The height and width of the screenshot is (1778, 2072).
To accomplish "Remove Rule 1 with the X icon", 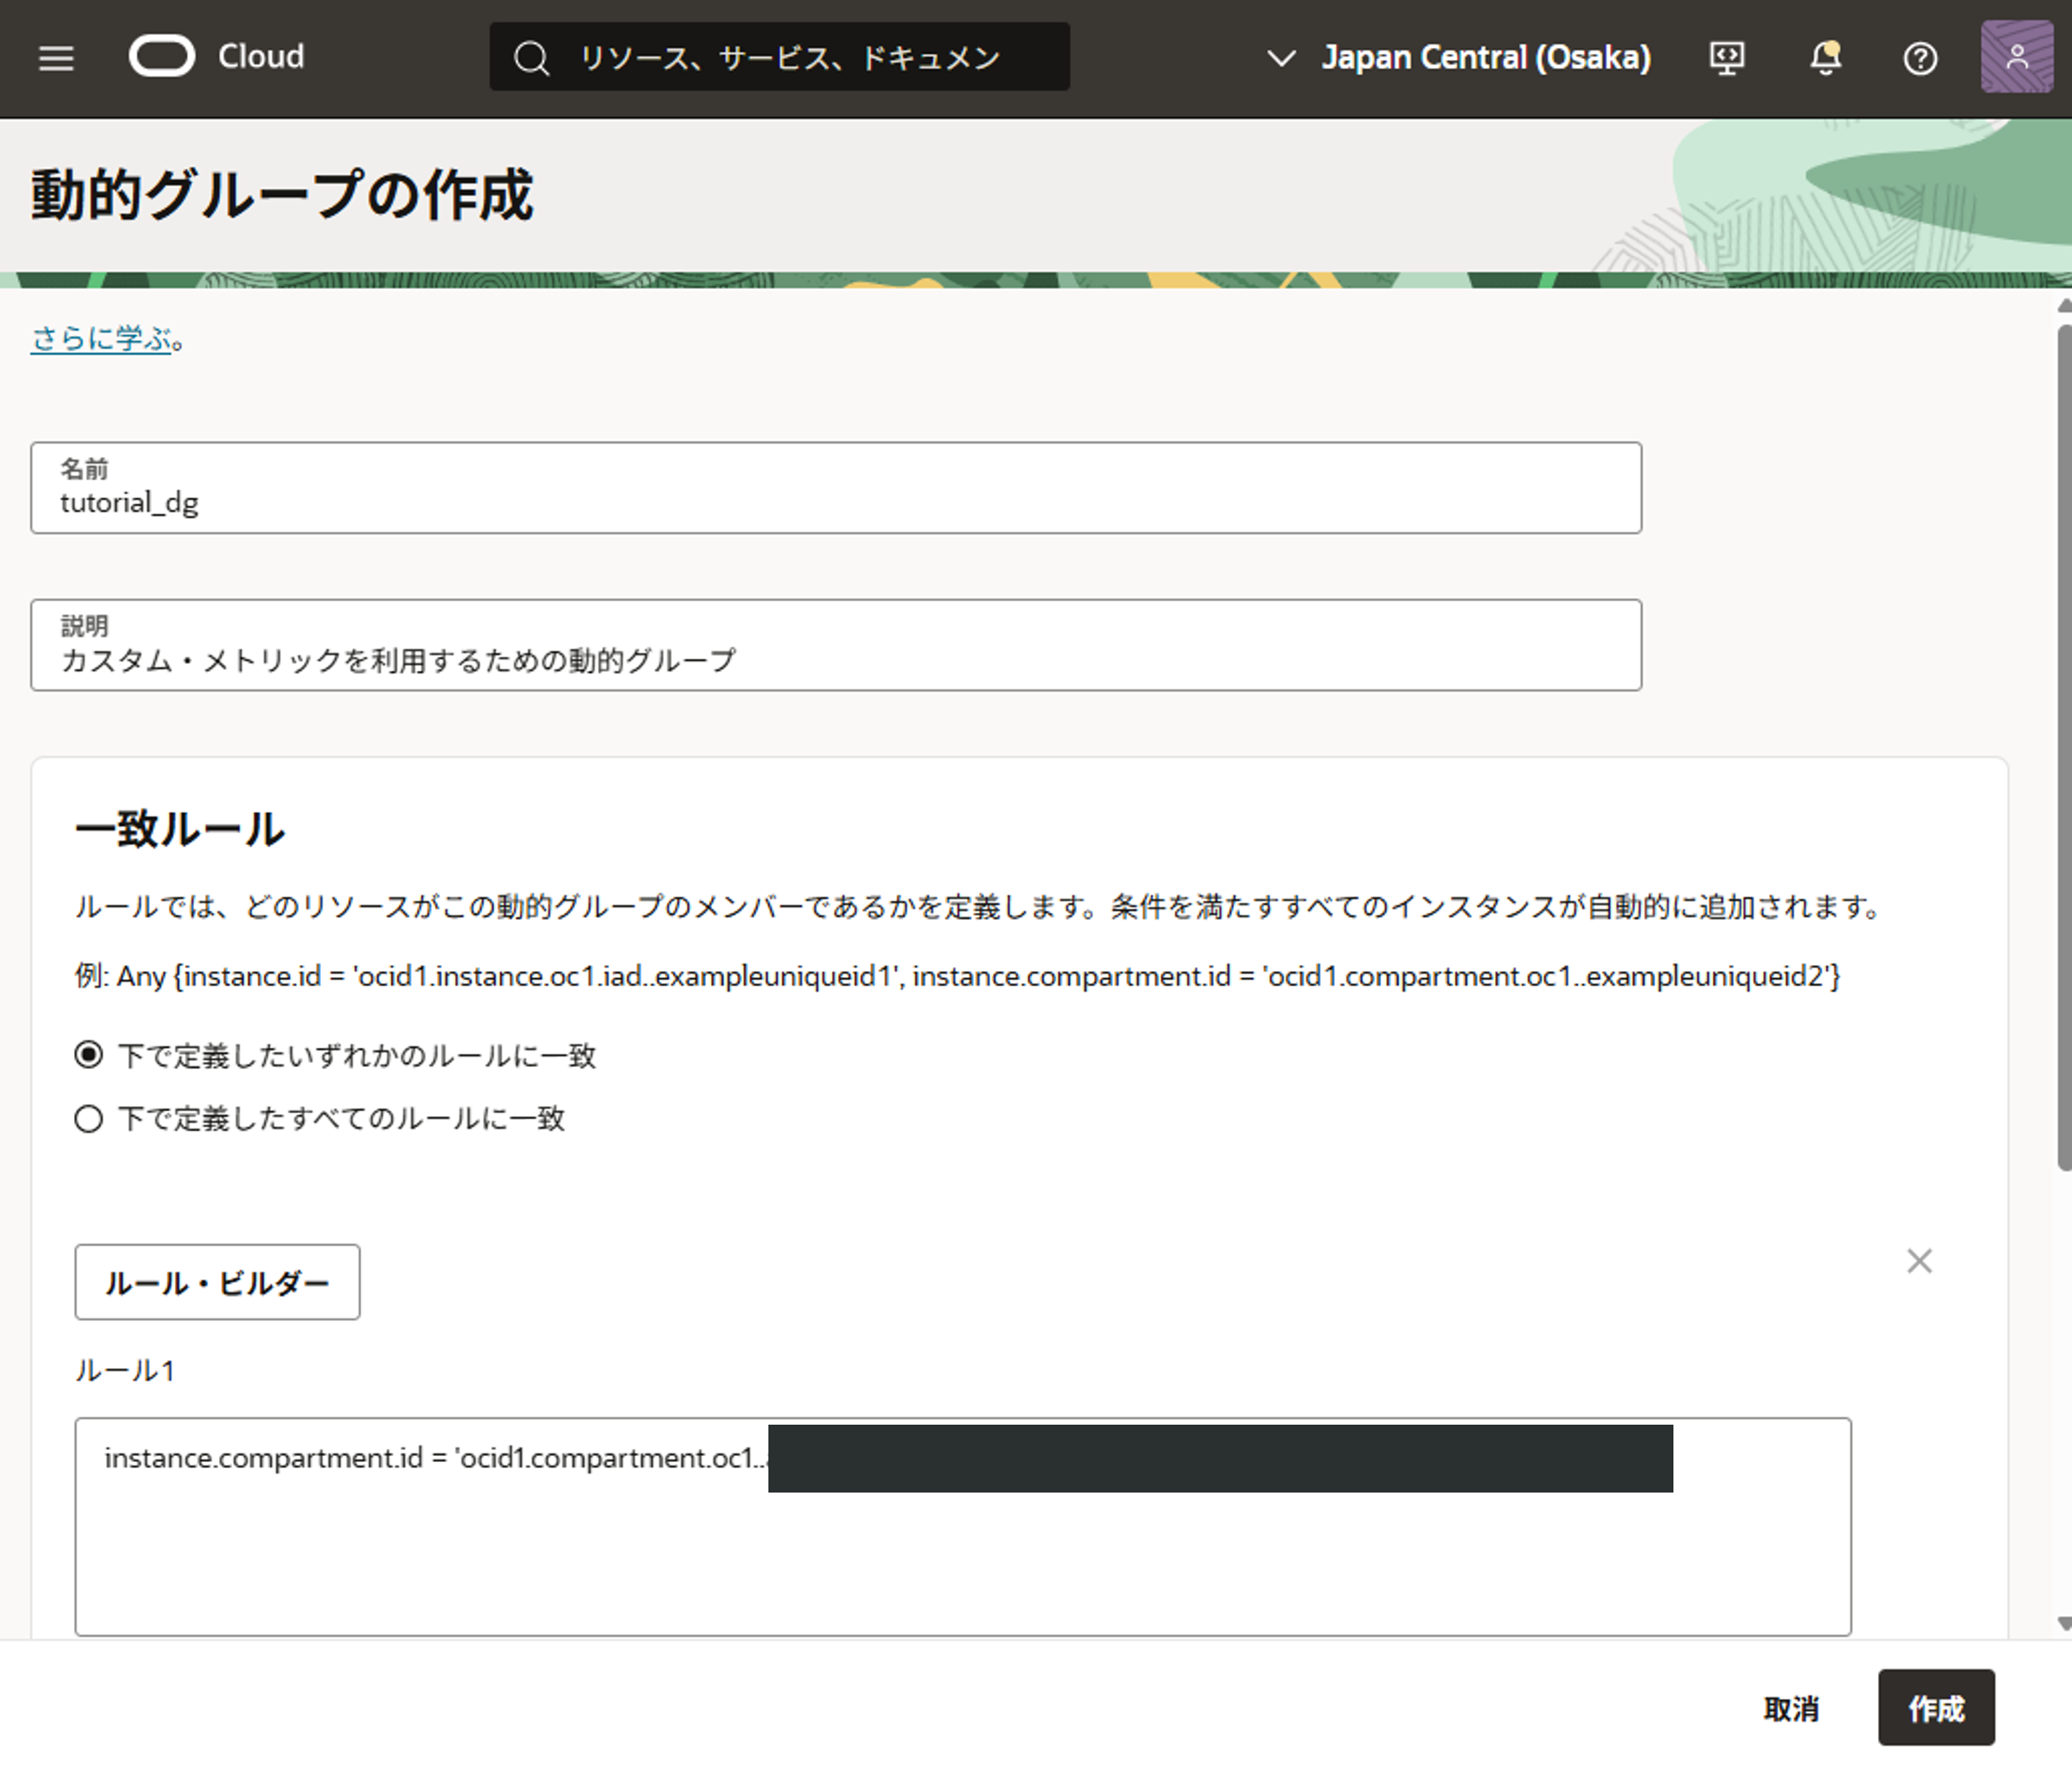I will pos(1918,1261).
